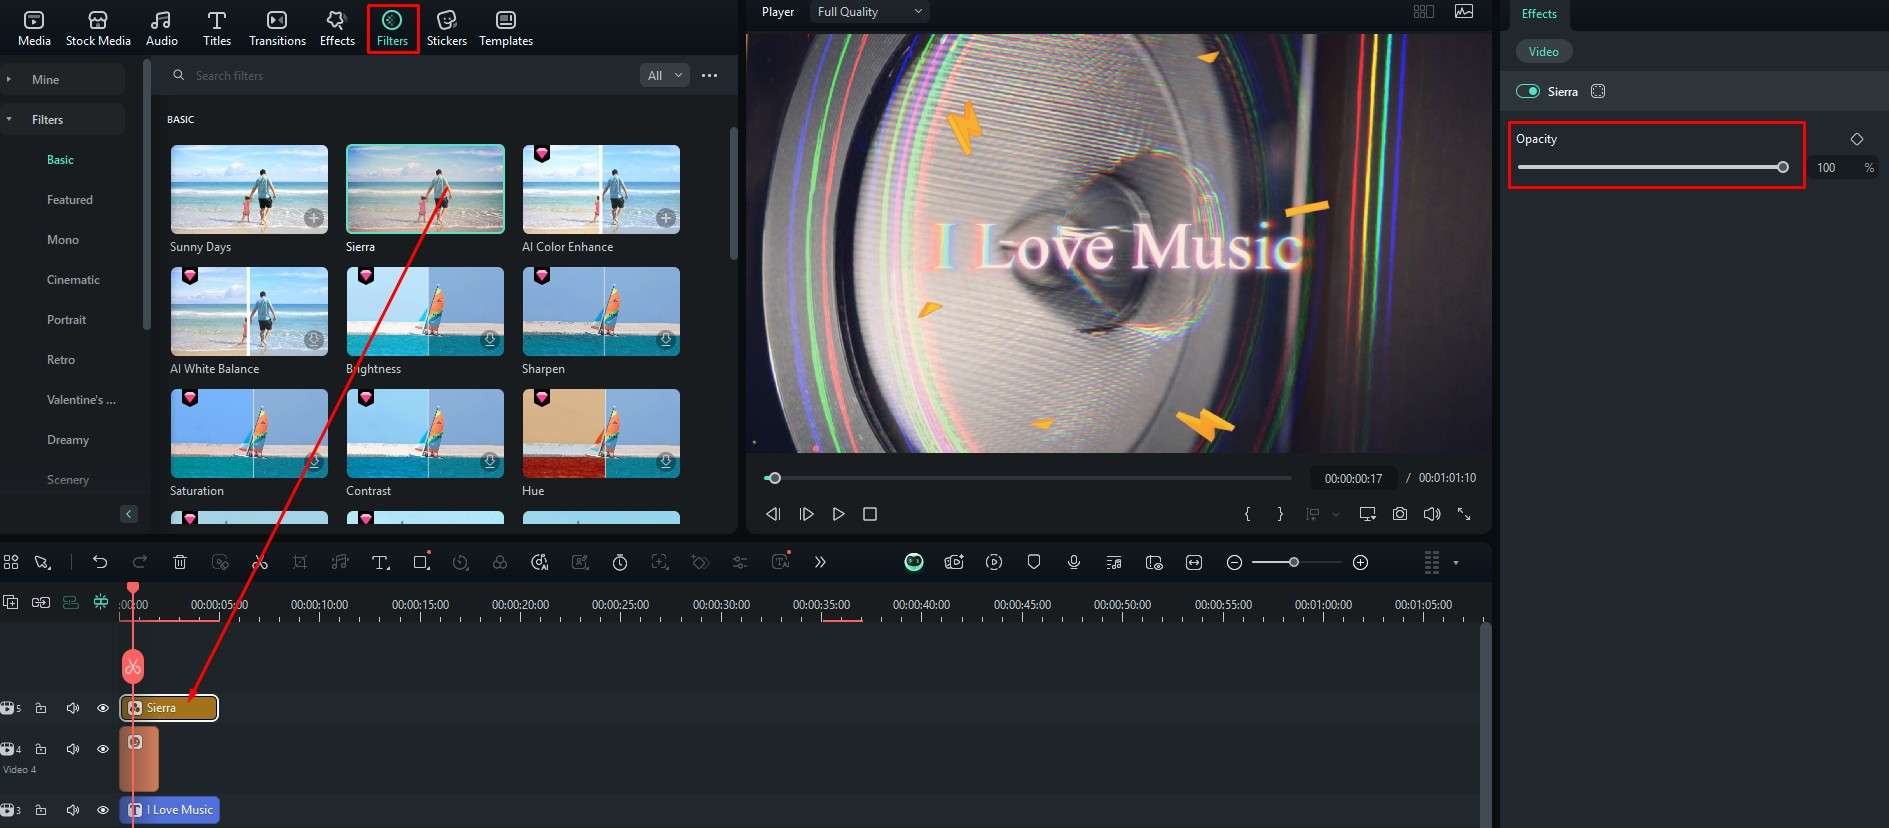Click the Marker shield icon in toolbar
Screen dimensions: 1889x828
(1034, 562)
